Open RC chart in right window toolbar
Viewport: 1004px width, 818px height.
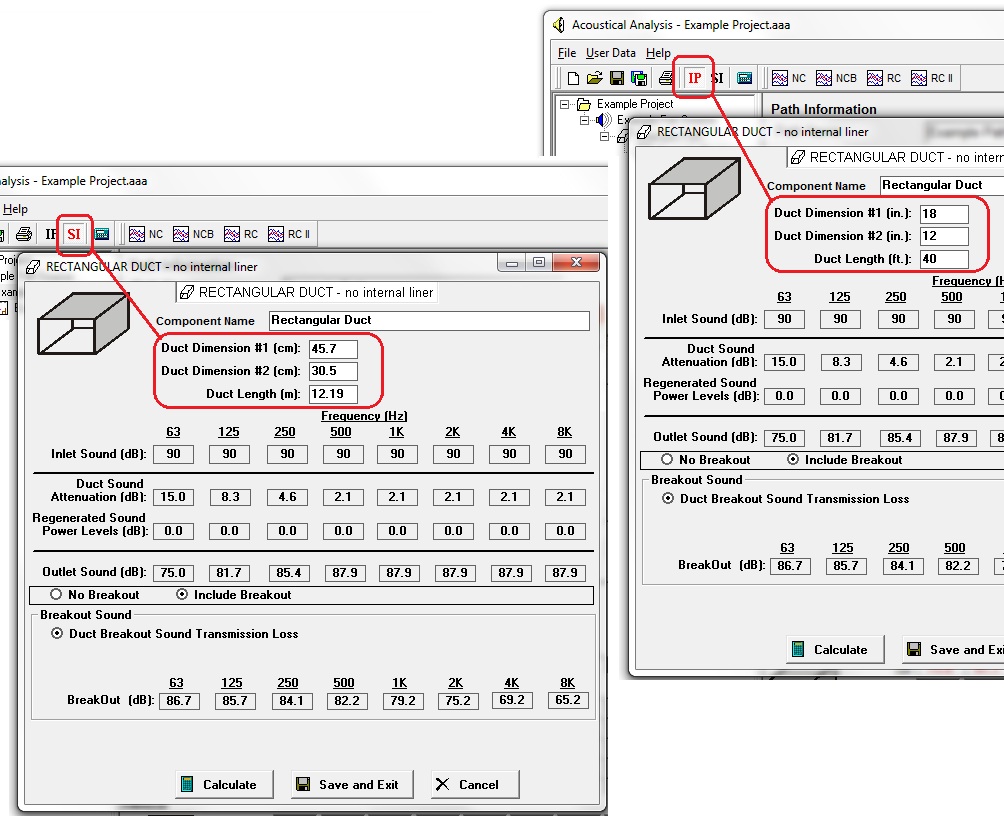[884, 78]
